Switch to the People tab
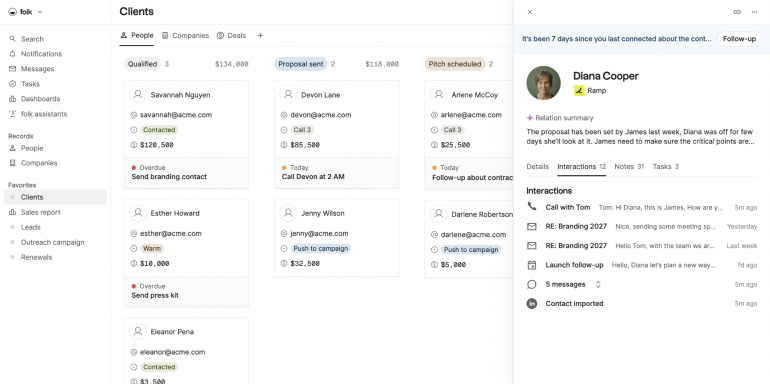Viewport: 770px width, 384px height. click(x=137, y=35)
